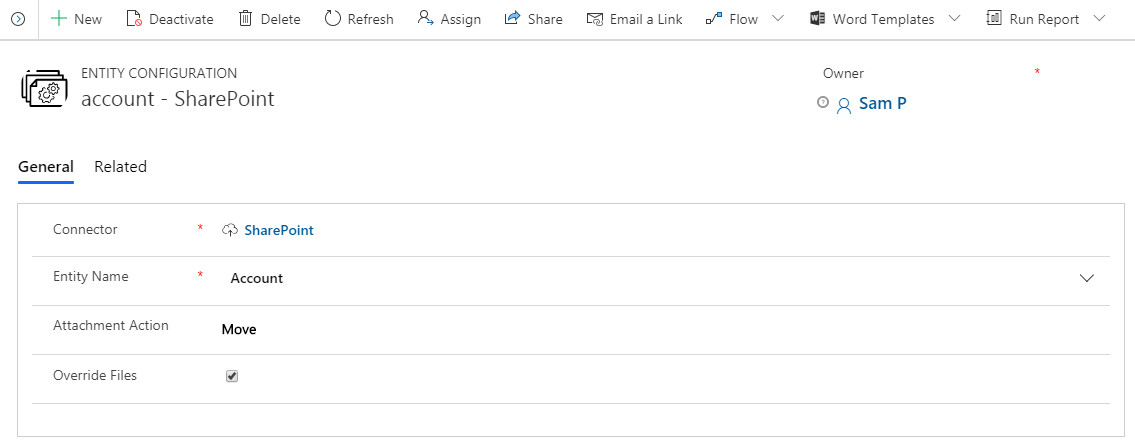Image resolution: width=1135 pixels, height=448 pixels.
Task: Click the Assign command label
Action: (461, 20)
